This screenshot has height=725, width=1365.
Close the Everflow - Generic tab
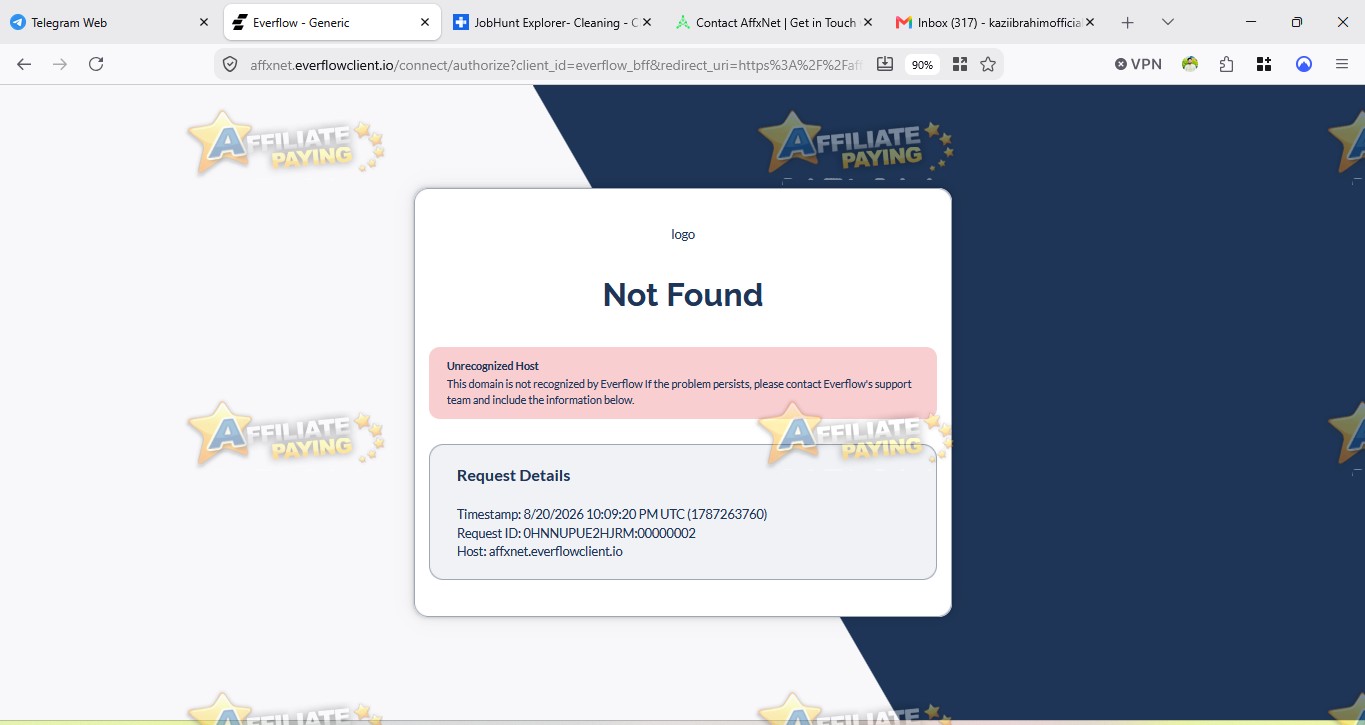tap(425, 22)
